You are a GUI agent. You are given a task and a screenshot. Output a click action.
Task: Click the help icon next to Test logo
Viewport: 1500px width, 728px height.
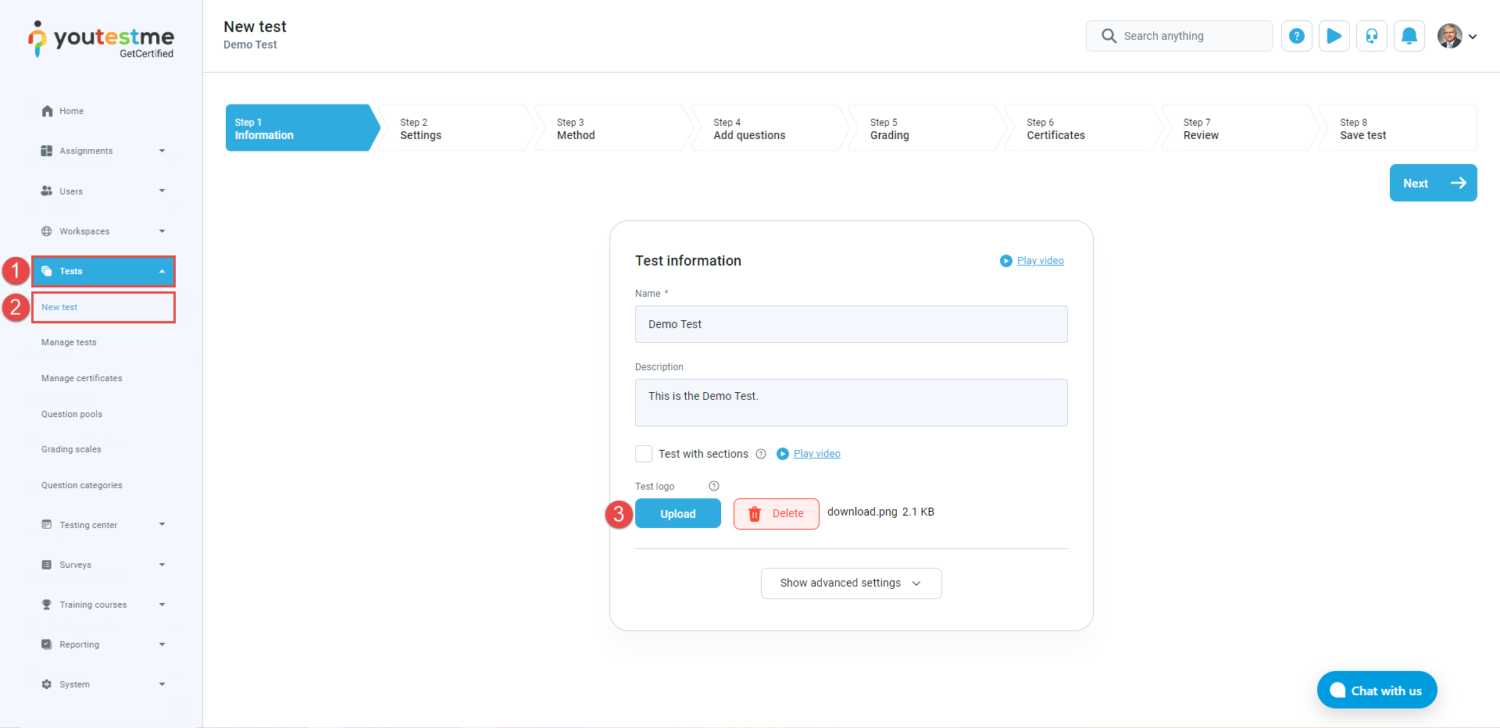[714, 486]
